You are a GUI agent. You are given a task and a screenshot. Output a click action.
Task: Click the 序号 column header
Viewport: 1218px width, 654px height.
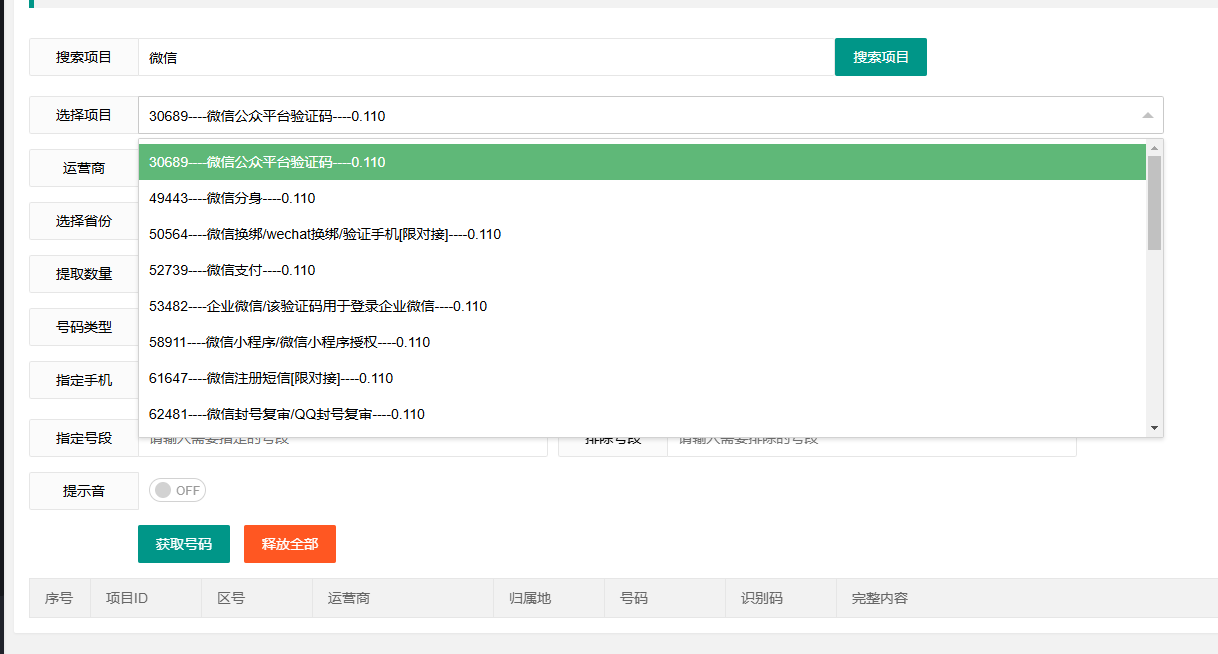(x=60, y=598)
